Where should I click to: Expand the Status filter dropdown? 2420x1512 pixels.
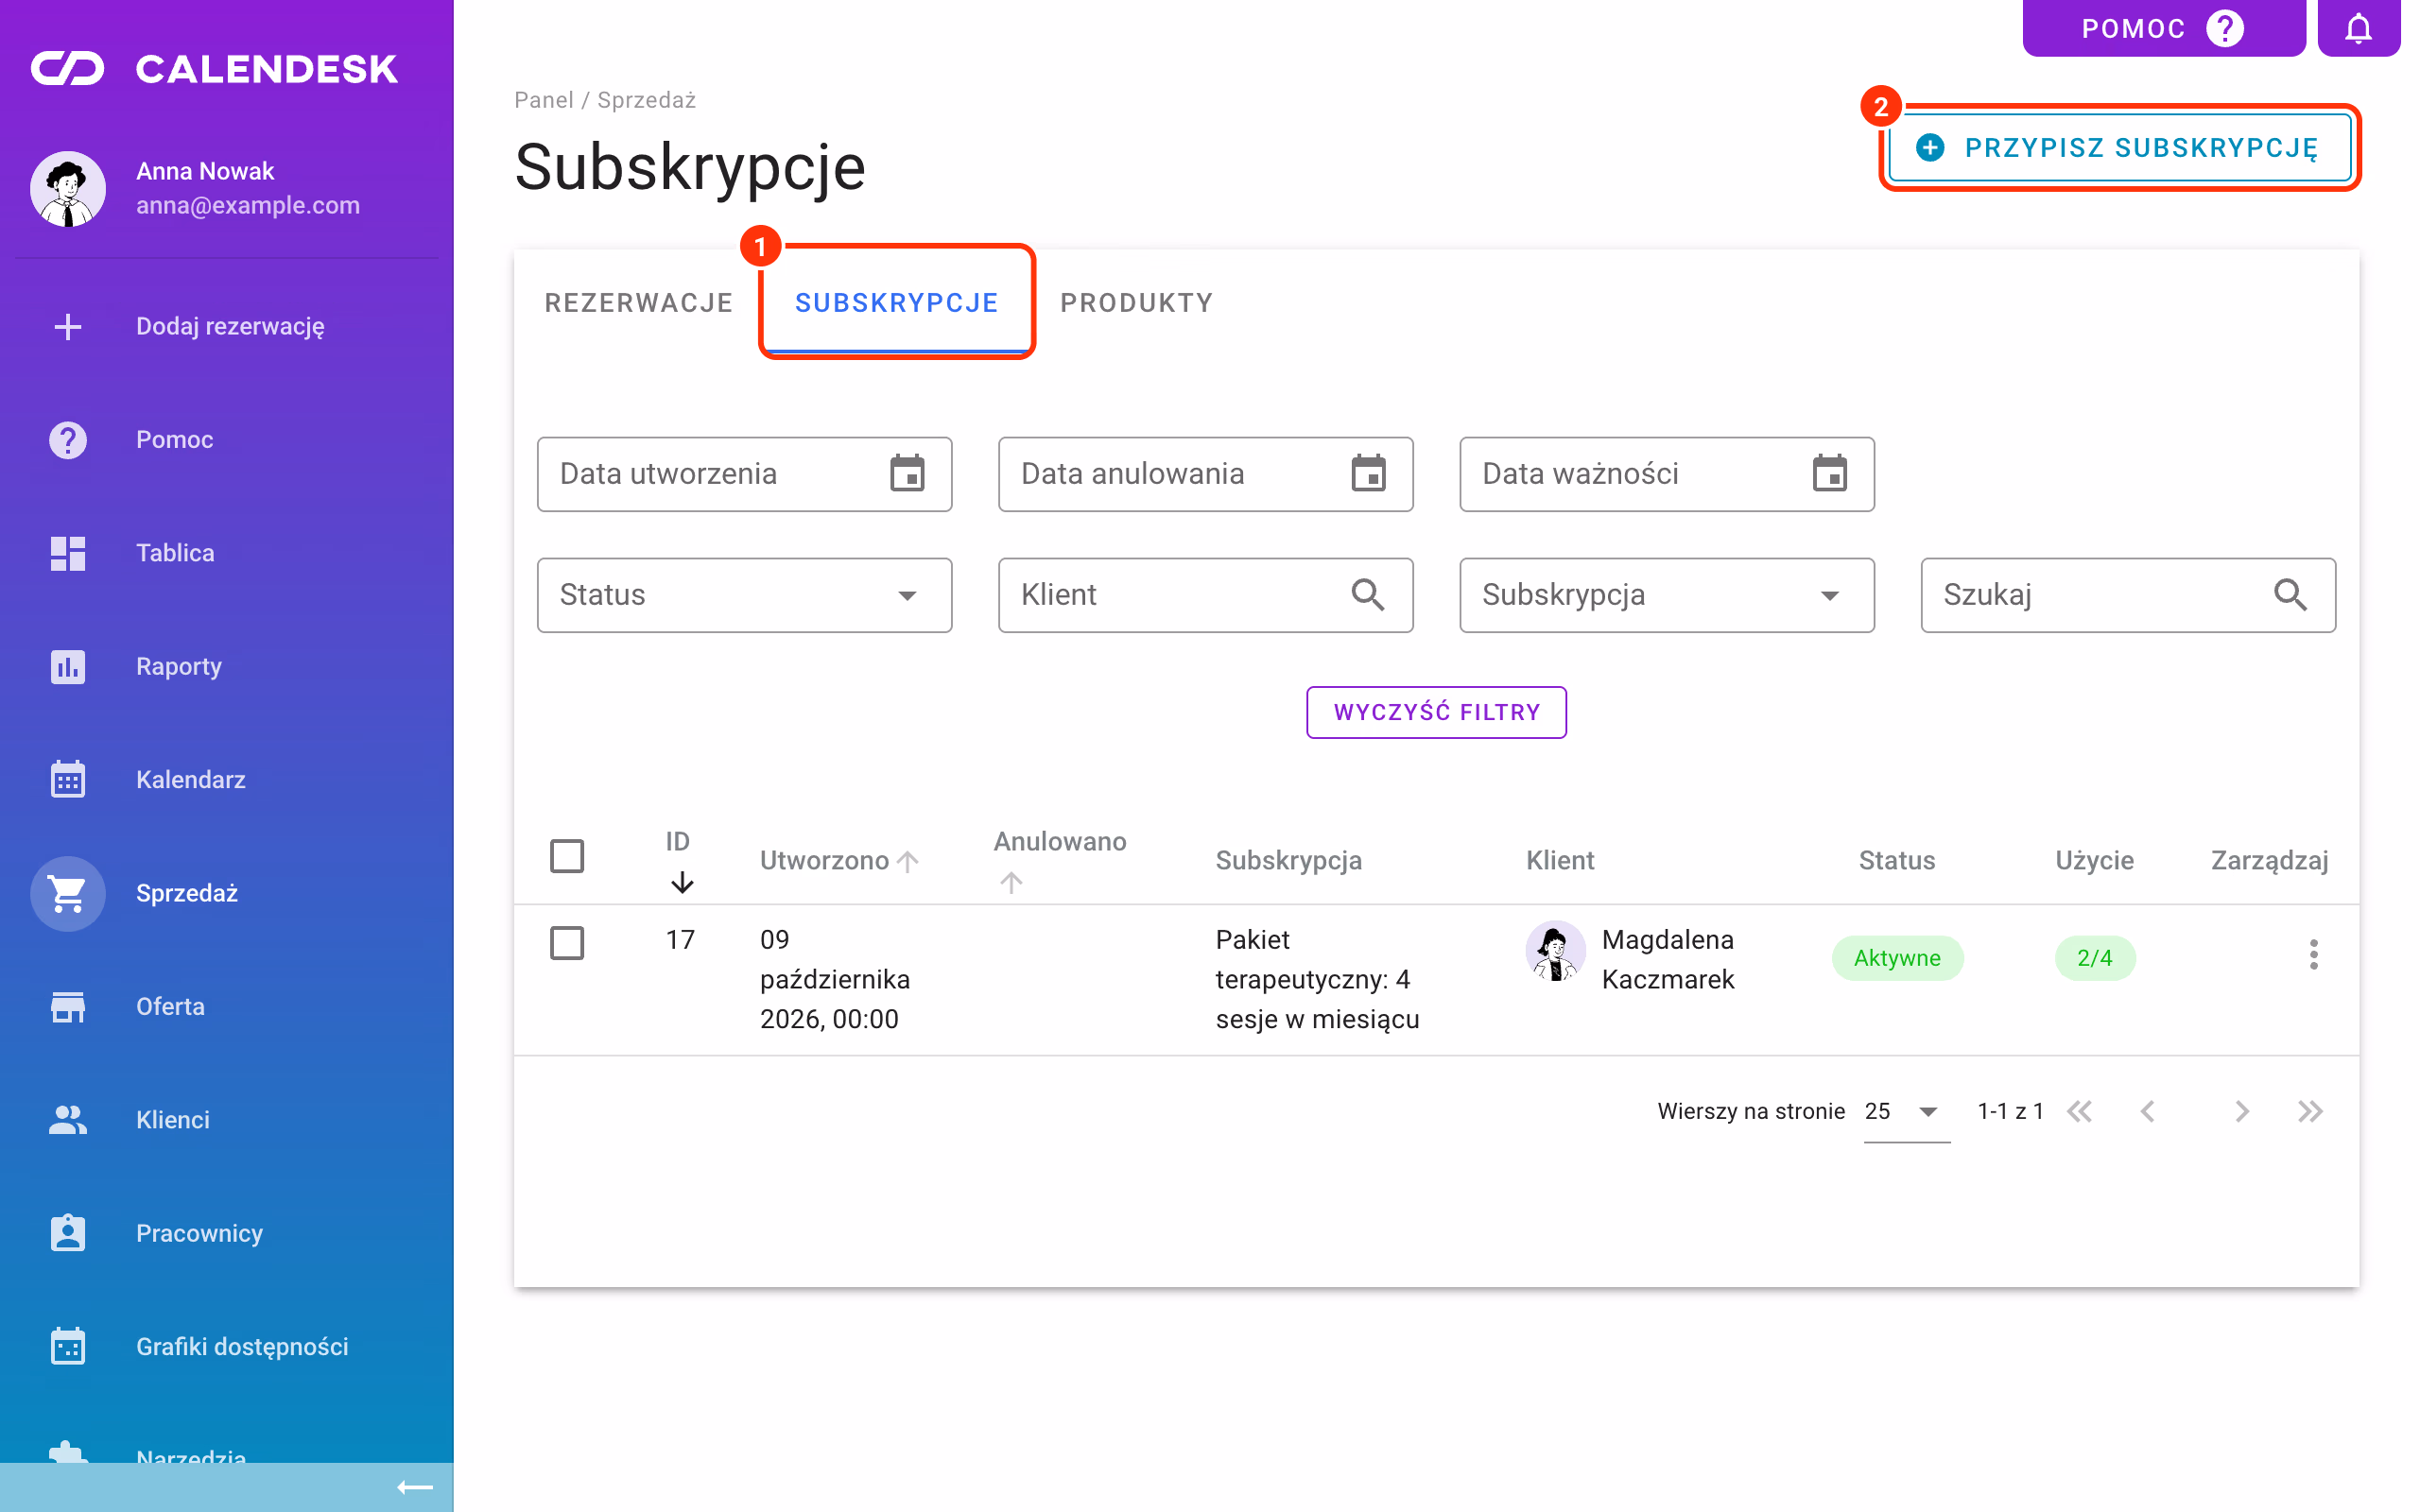[744, 595]
